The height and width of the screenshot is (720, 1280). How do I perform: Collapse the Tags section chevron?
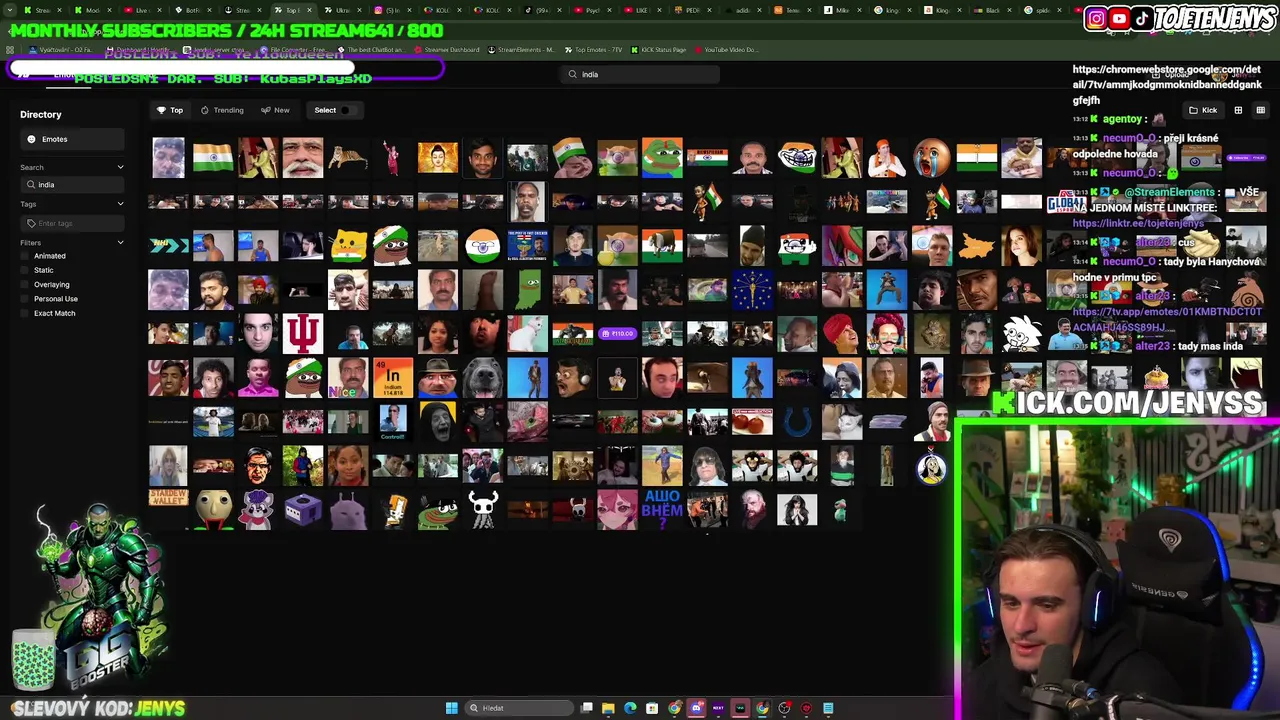pos(120,204)
